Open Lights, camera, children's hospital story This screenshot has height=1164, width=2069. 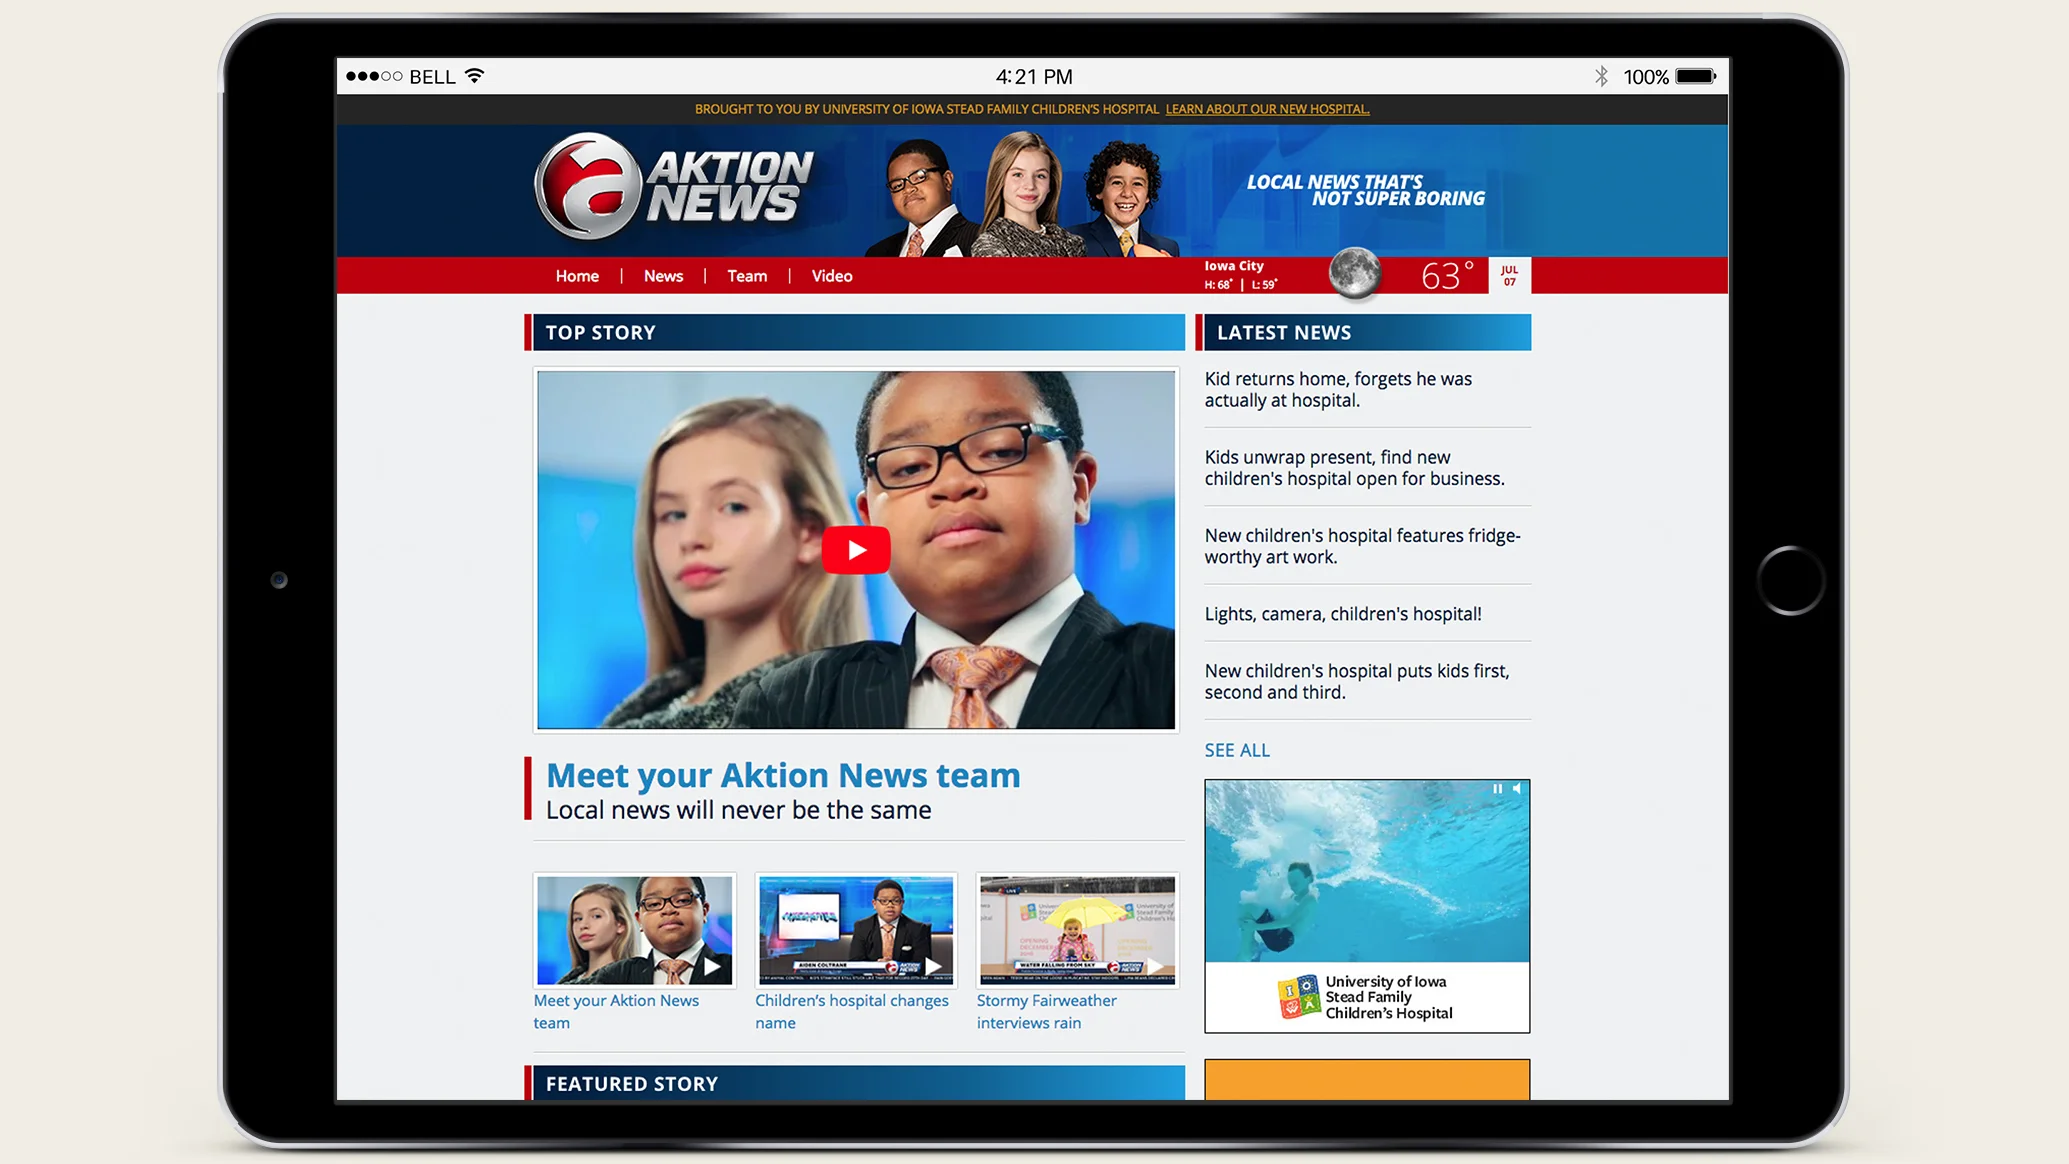point(1343,614)
